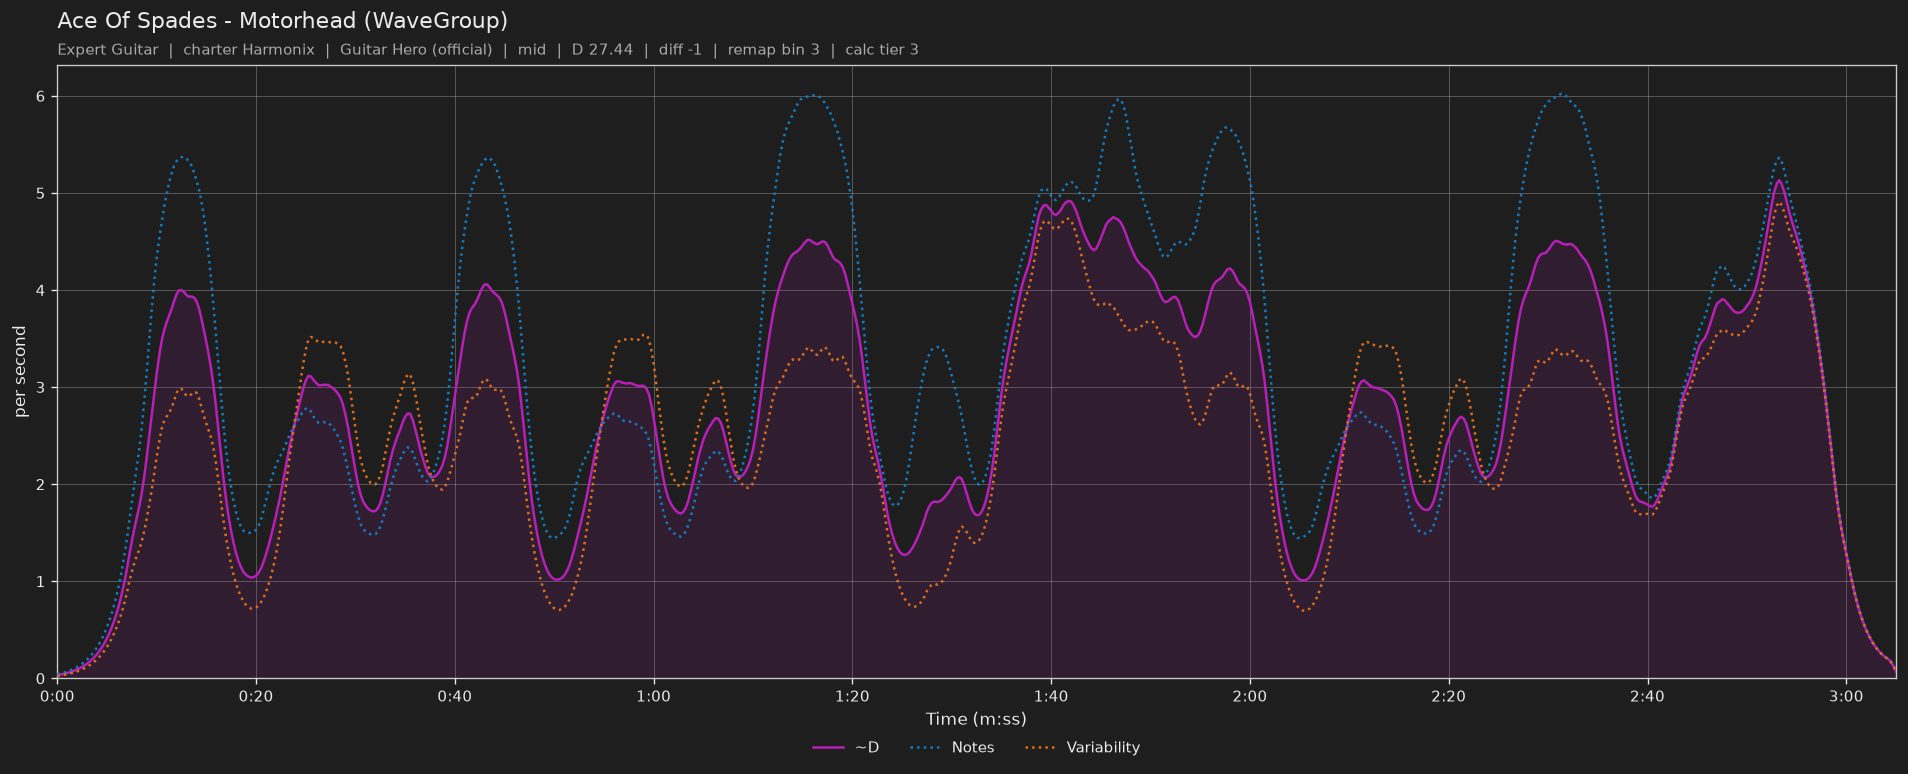This screenshot has width=1908, height=774.
Task: Click the 'mid' subtitle text
Action: [532, 49]
